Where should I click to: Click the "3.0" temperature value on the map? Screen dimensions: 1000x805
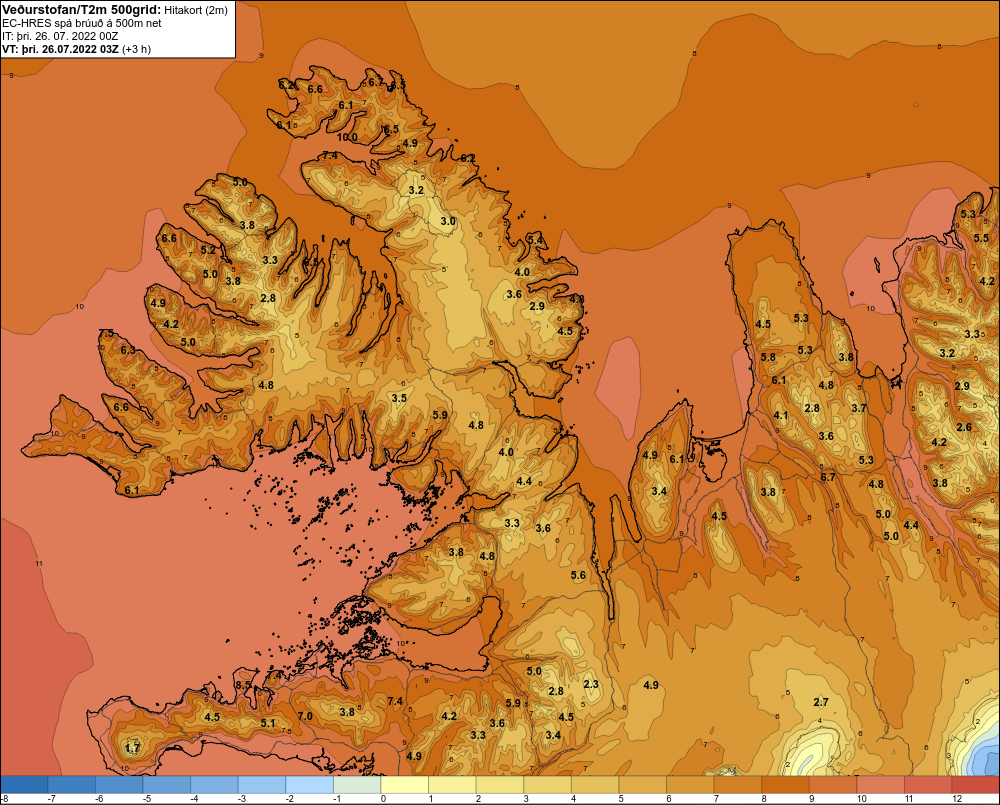448,221
